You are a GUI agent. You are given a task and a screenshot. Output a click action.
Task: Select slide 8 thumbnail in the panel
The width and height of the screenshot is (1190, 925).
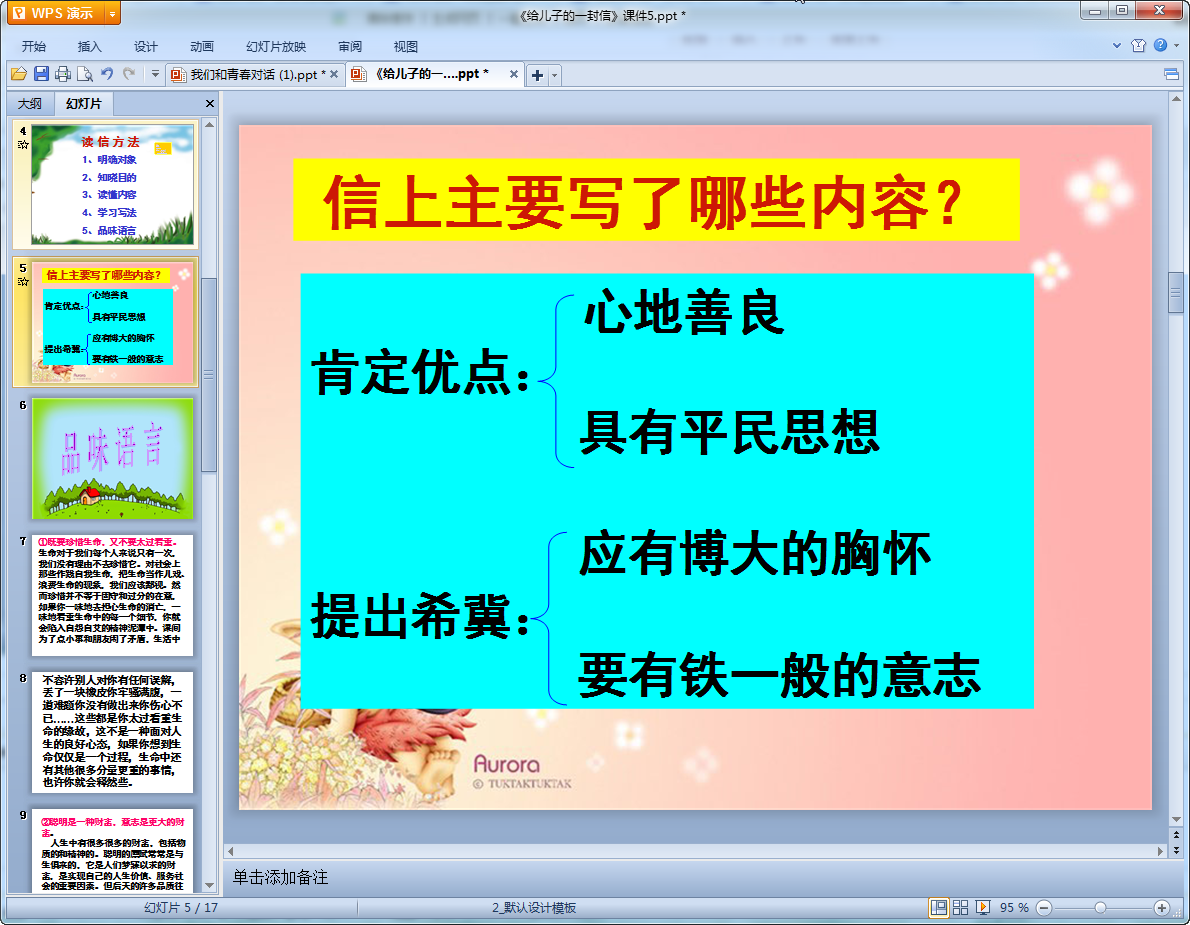point(112,732)
